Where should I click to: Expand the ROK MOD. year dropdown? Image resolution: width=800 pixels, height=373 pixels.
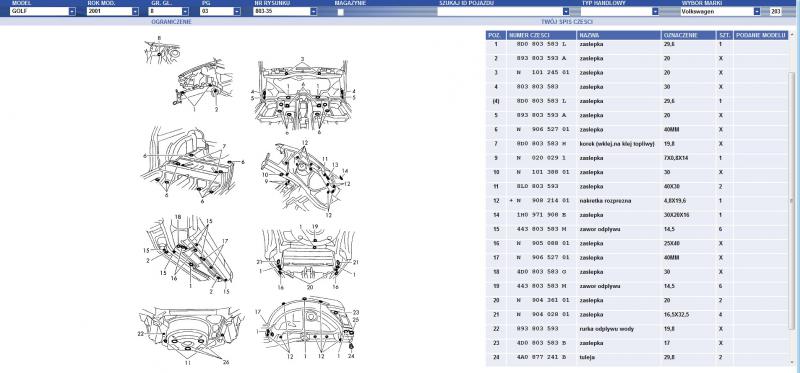coord(113,11)
